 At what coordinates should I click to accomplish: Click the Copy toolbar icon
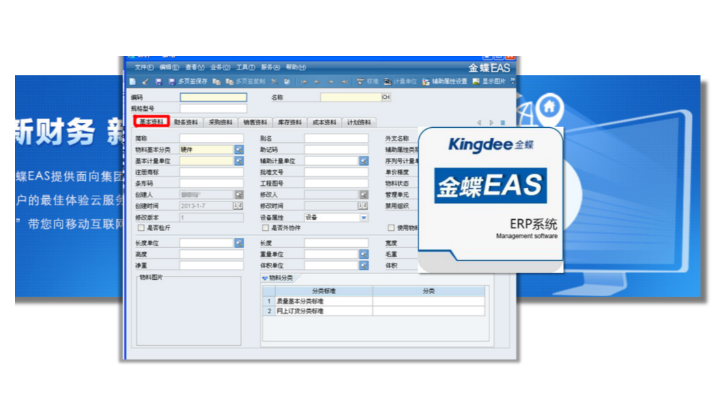(x=217, y=82)
